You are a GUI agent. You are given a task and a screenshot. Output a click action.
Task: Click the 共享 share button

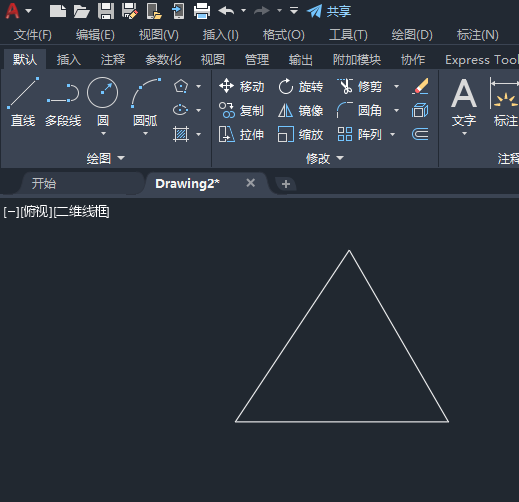click(329, 11)
